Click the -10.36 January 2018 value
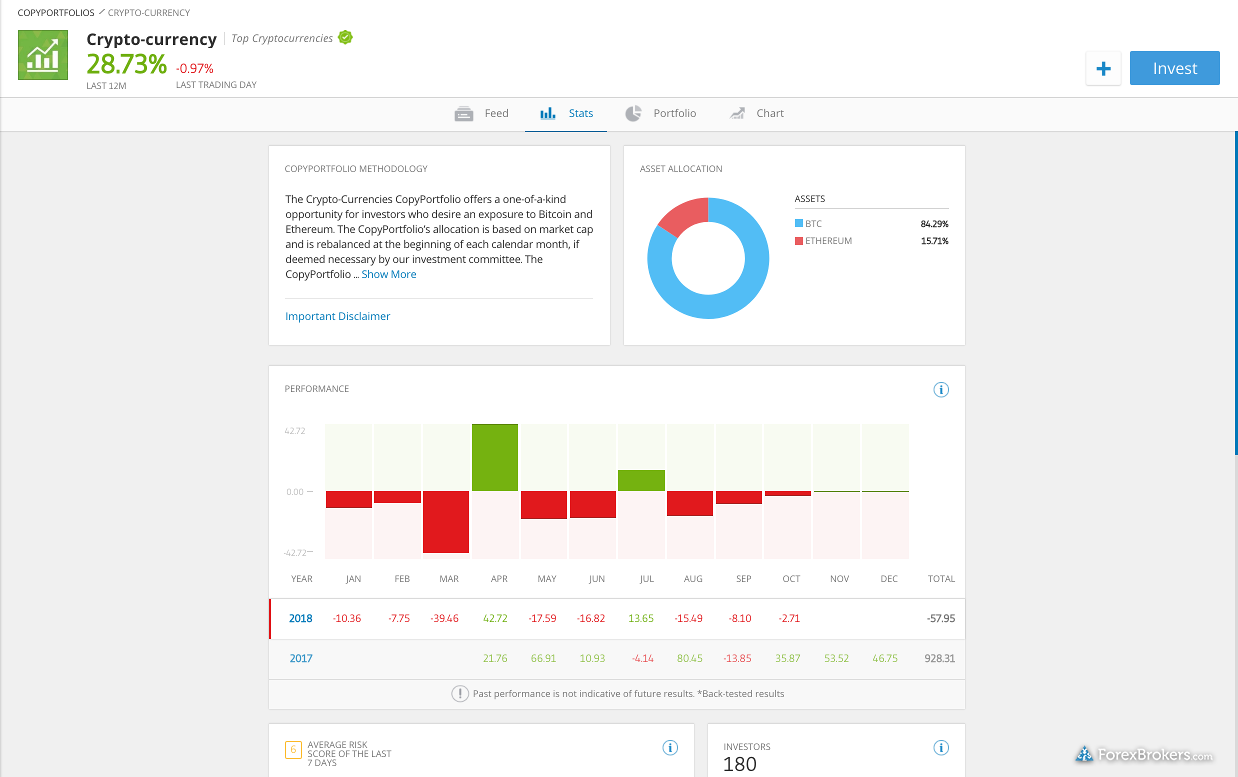Viewport: 1238px width, 777px height. click(347, 619)
